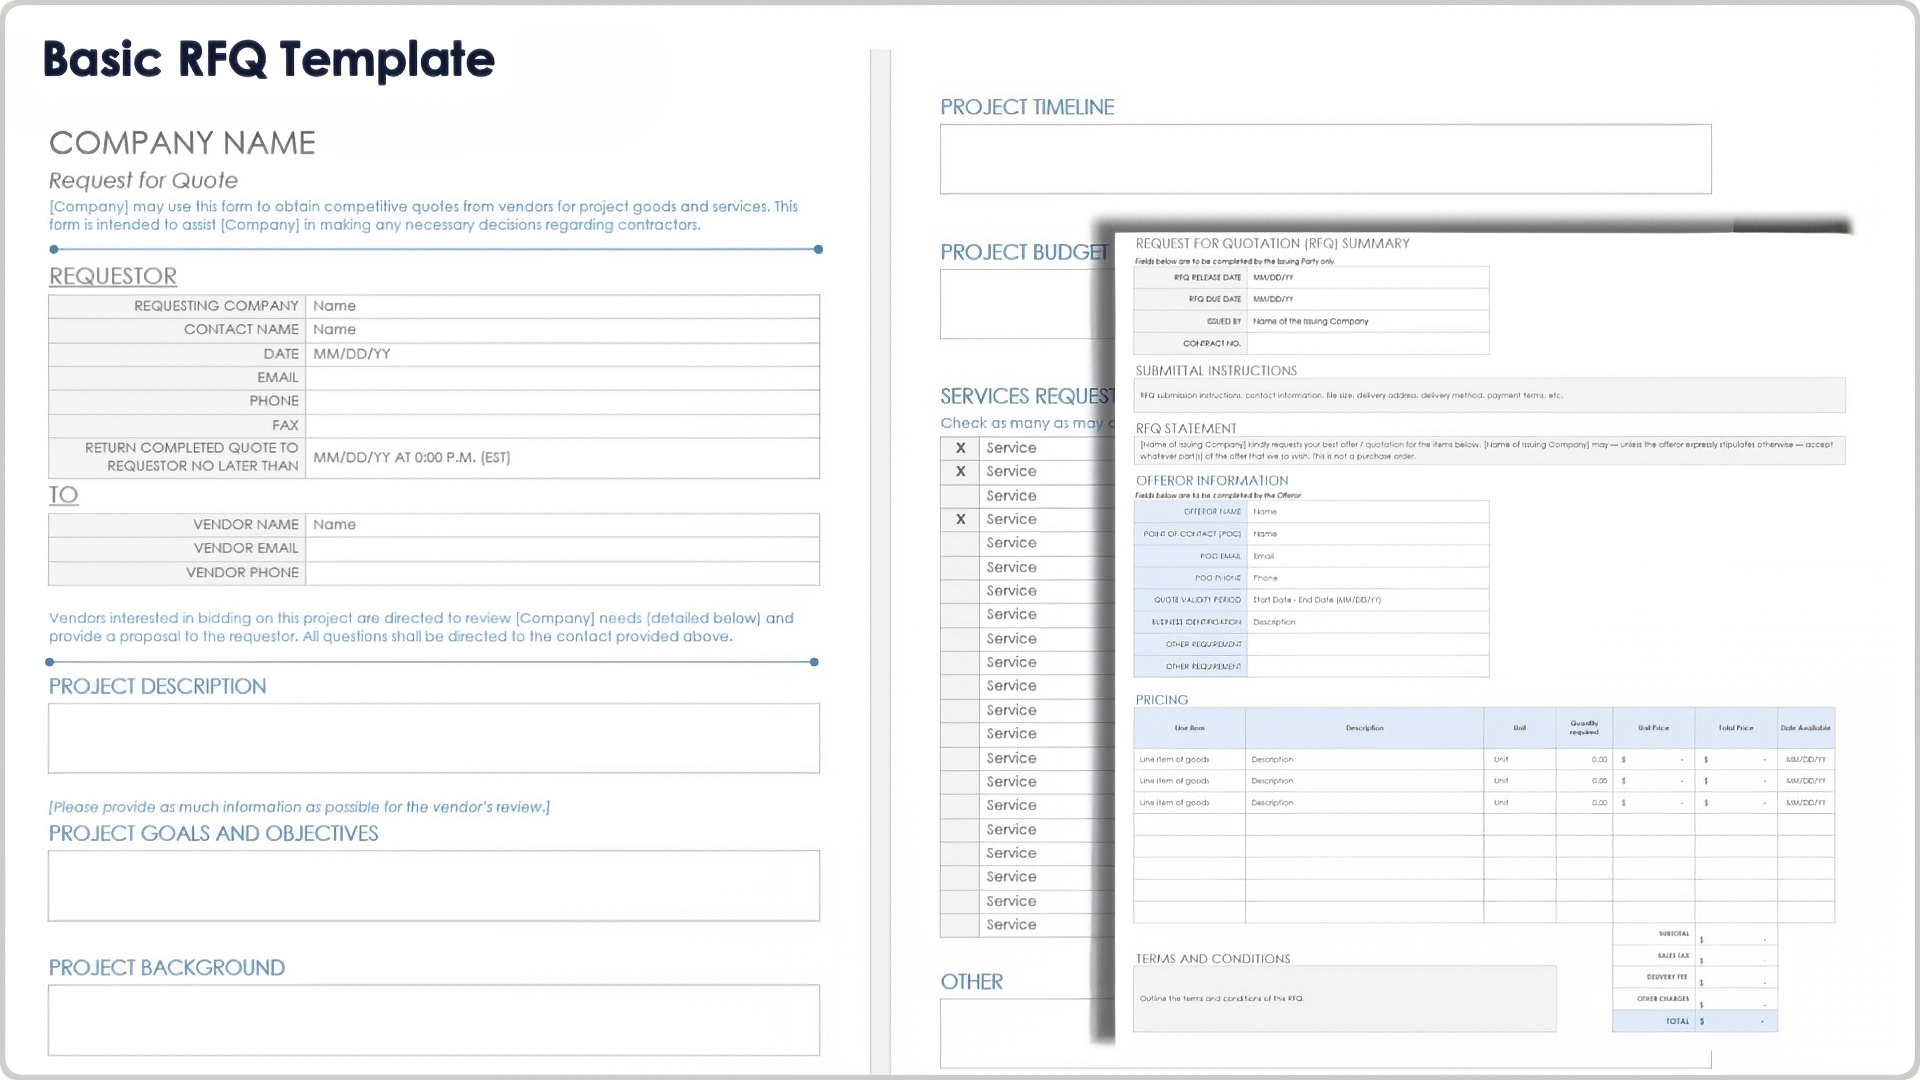
Task: Click the POC Email field
Action: (x=1368, y=556)
